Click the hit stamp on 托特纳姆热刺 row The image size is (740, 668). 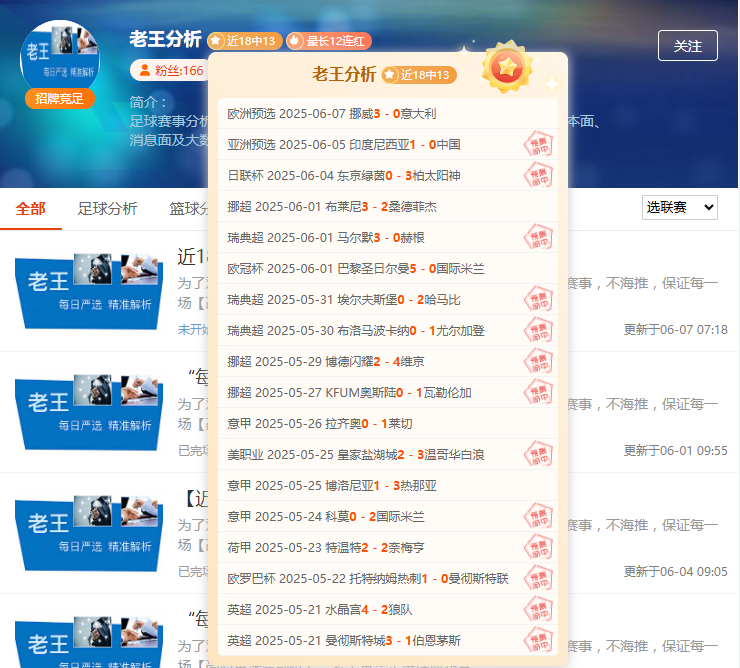point(538,579)
